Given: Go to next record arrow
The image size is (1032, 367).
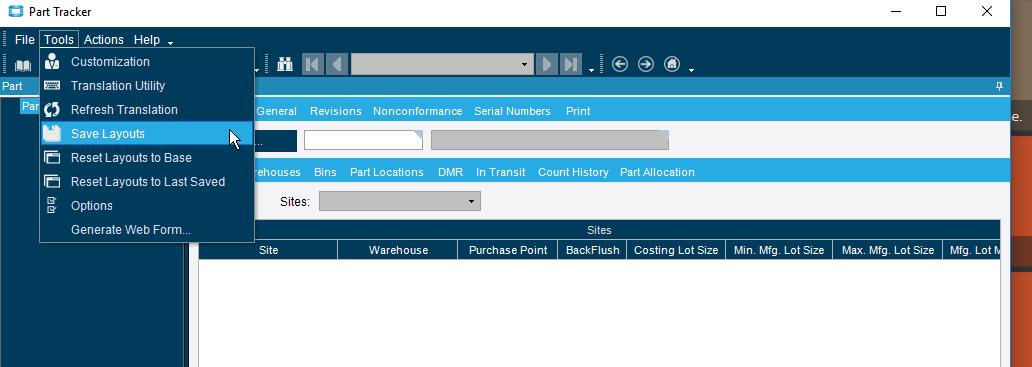Looking at the screenshot, I should point(546,64).
